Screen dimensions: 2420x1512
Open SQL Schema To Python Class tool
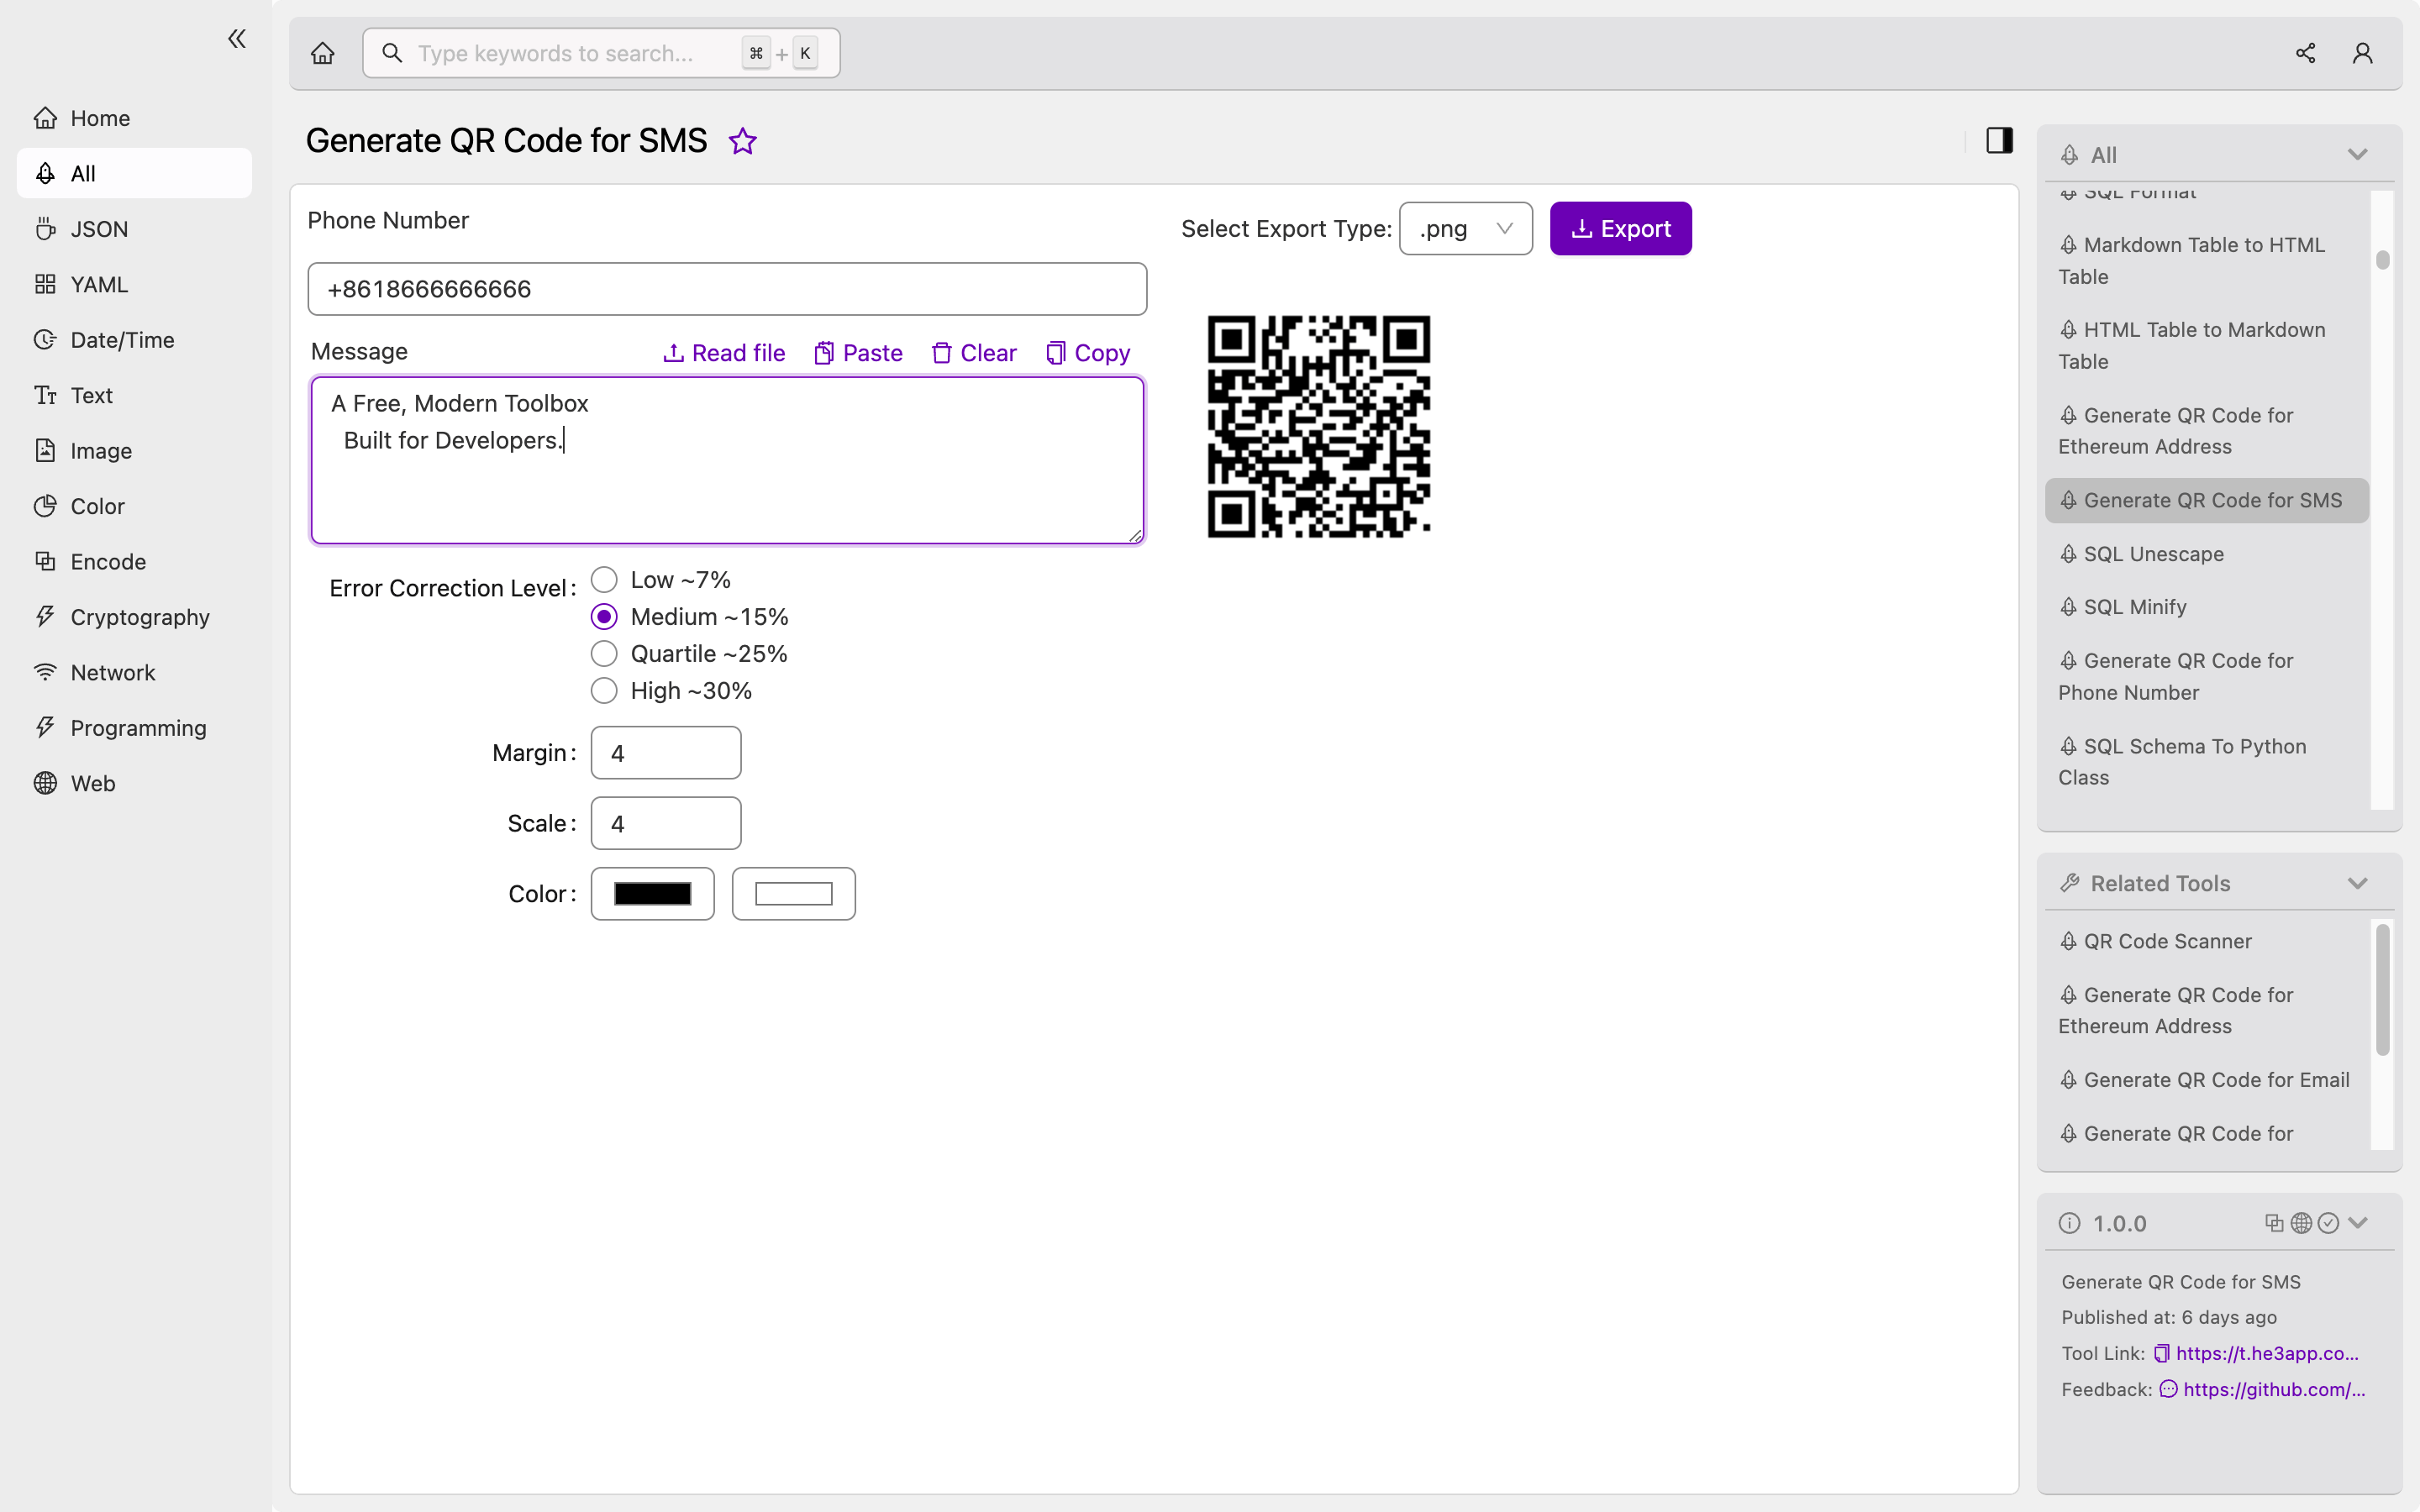(x=2206, y=762)
